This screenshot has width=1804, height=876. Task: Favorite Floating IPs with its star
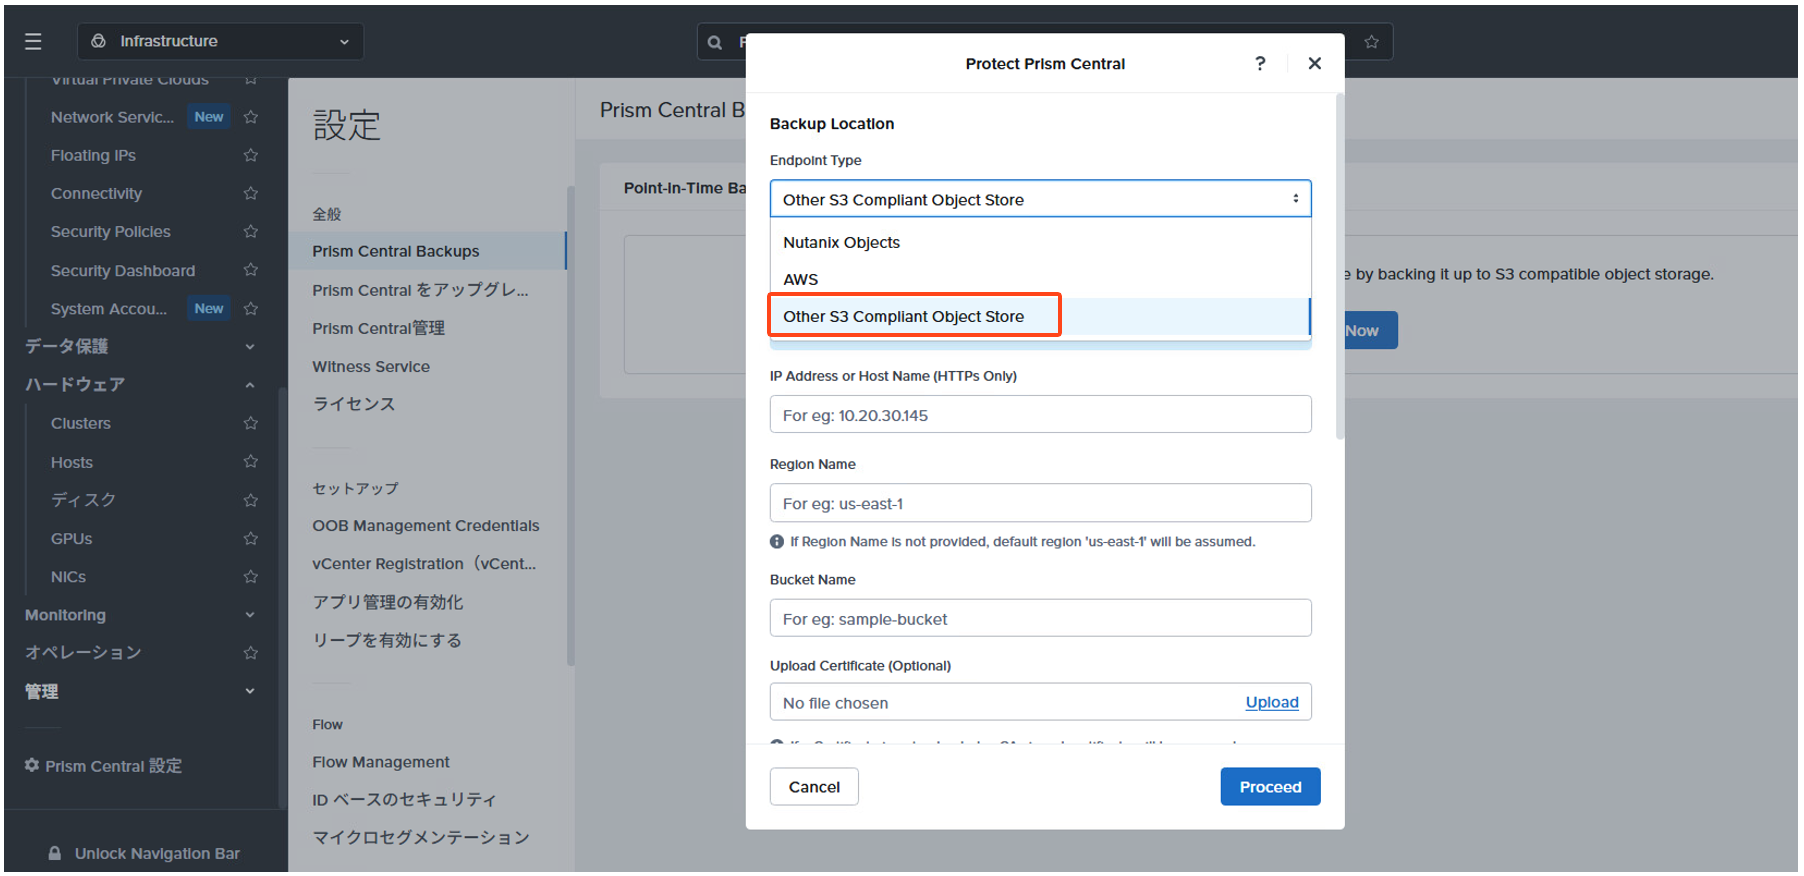251,155
